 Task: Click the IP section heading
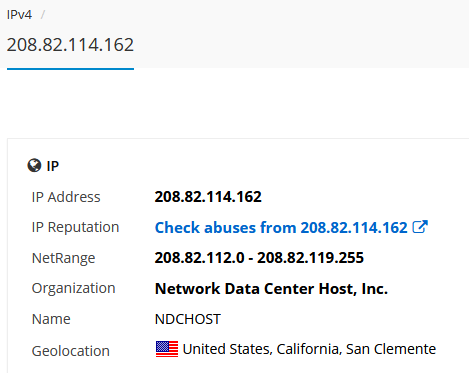[53, 166]
